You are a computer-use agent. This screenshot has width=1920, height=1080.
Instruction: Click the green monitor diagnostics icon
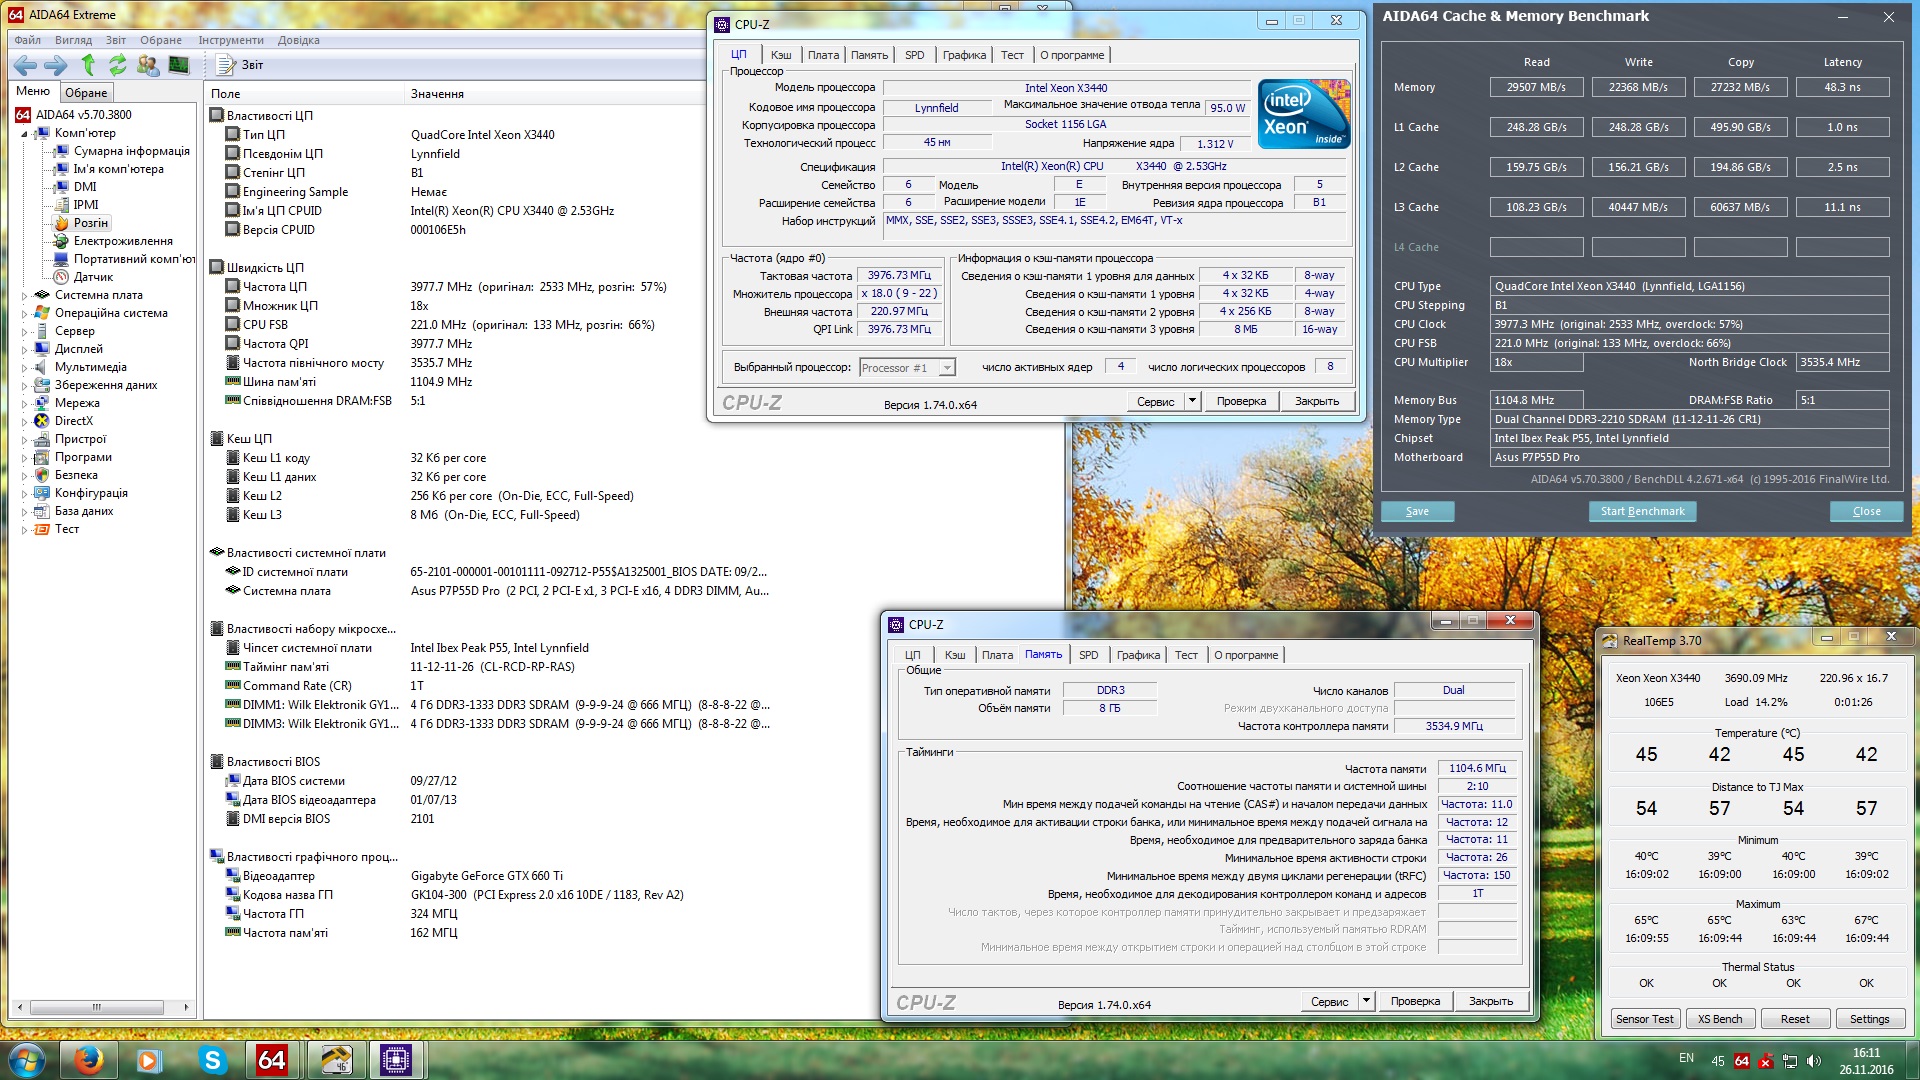(179, 65)
